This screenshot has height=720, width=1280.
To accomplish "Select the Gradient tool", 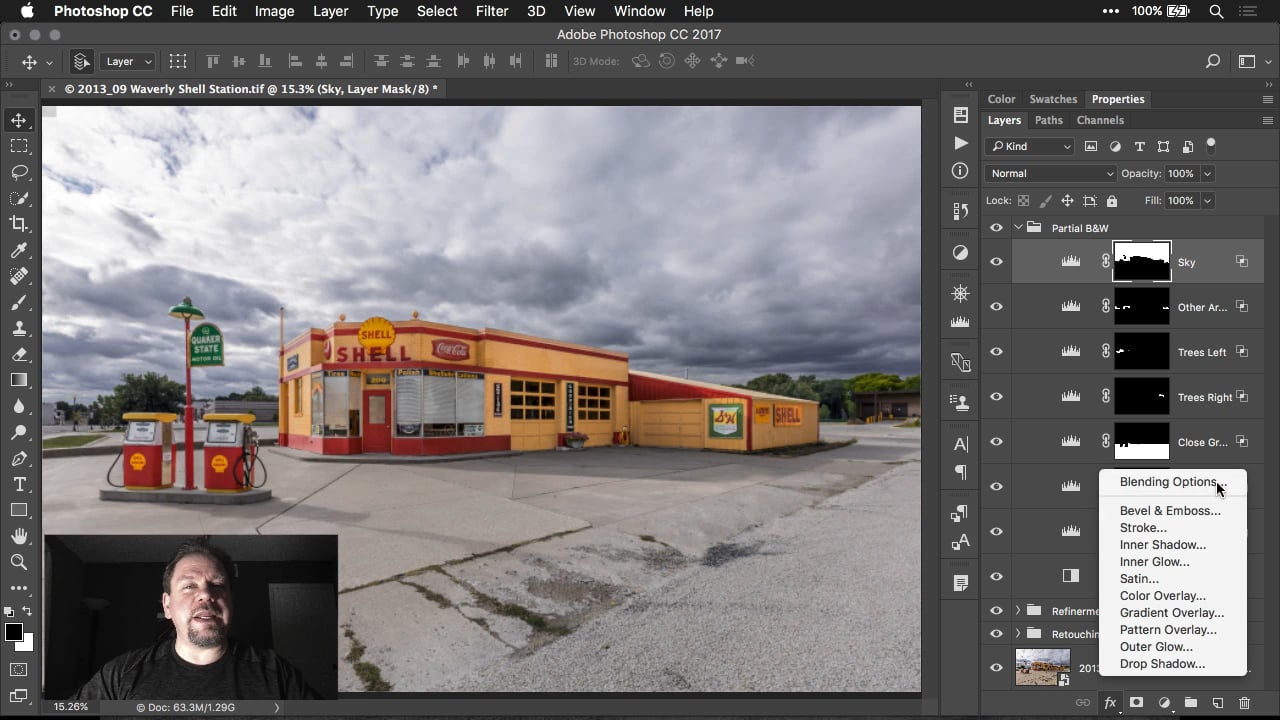I will (19, 380).
